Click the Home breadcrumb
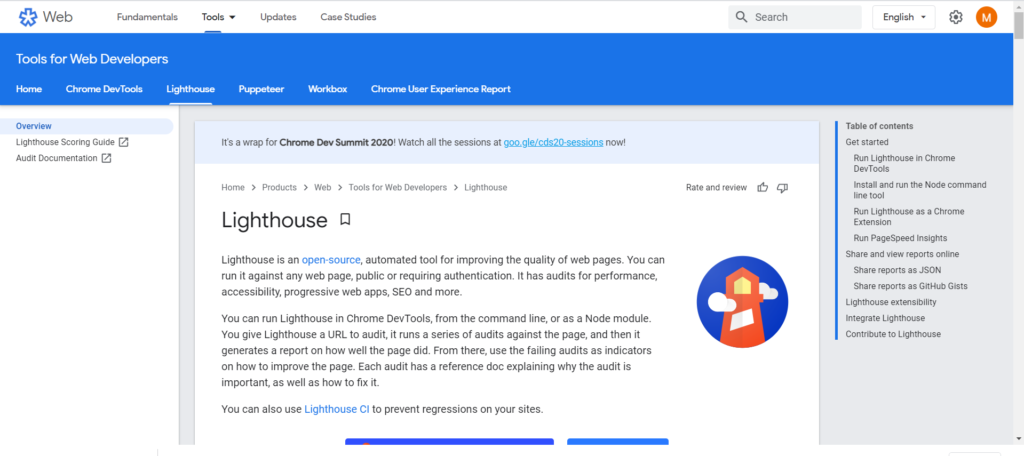 (x=232, y=187)
